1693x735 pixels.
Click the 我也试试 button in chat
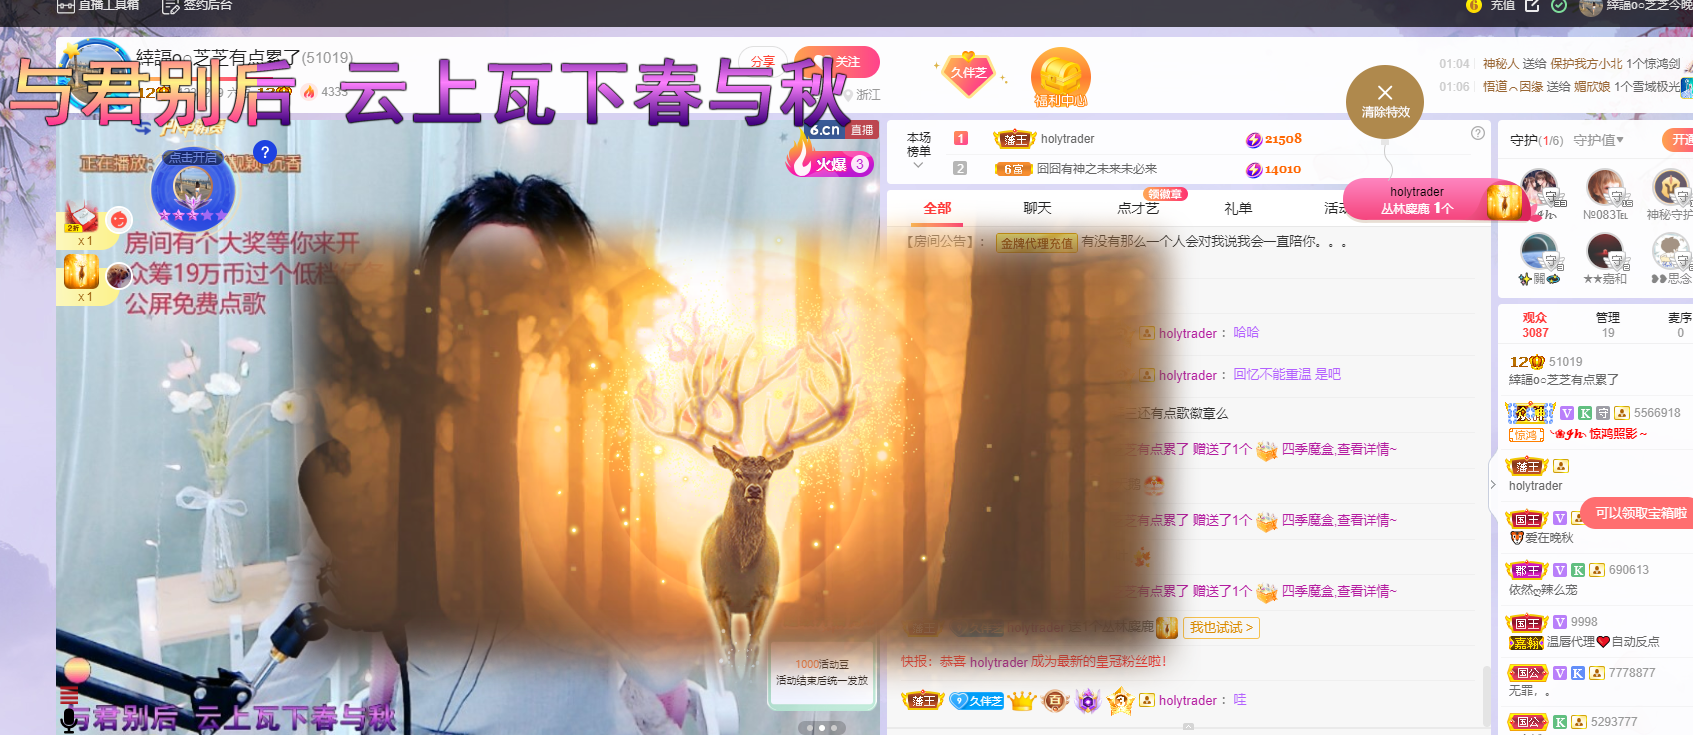1221,628
